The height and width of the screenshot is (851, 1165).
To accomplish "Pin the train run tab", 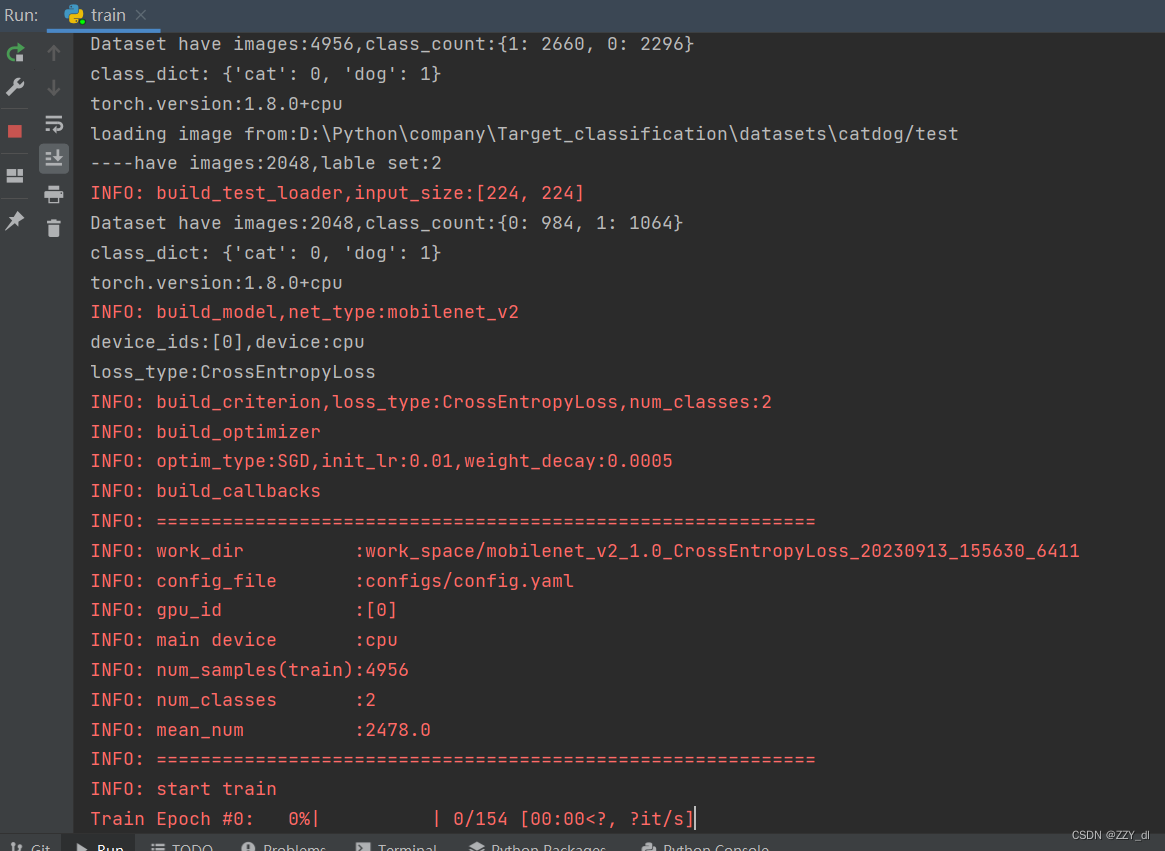I will 15,221.
